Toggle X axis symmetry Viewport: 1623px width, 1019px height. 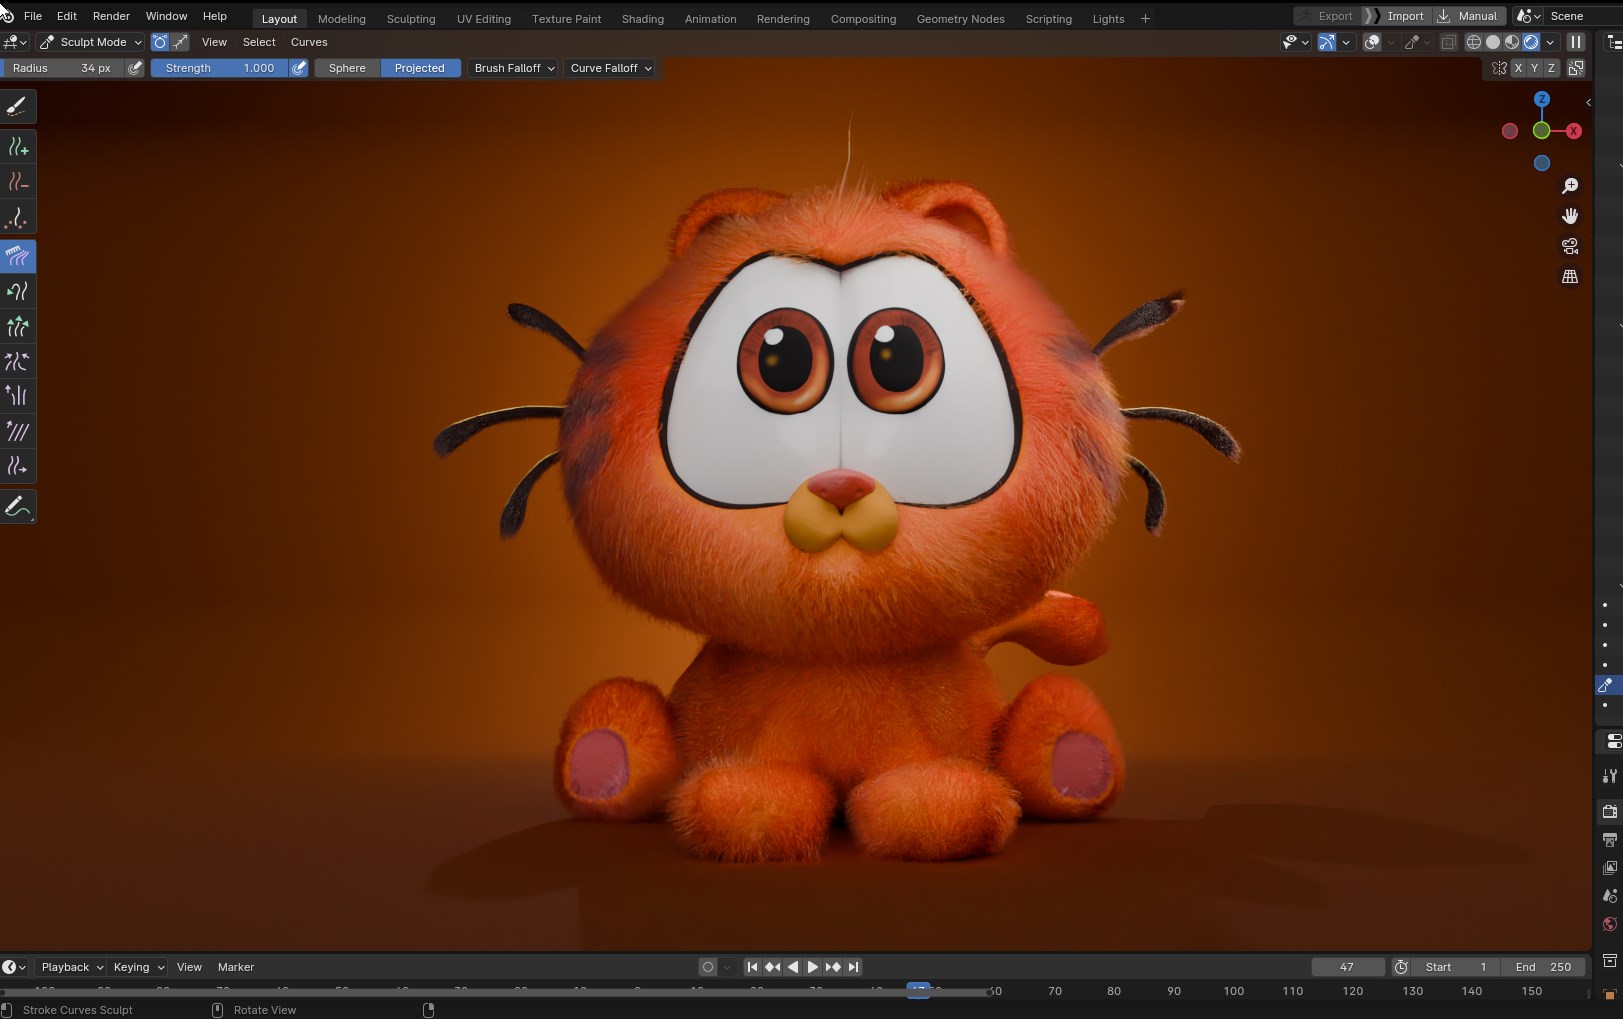pos(1518,68)
